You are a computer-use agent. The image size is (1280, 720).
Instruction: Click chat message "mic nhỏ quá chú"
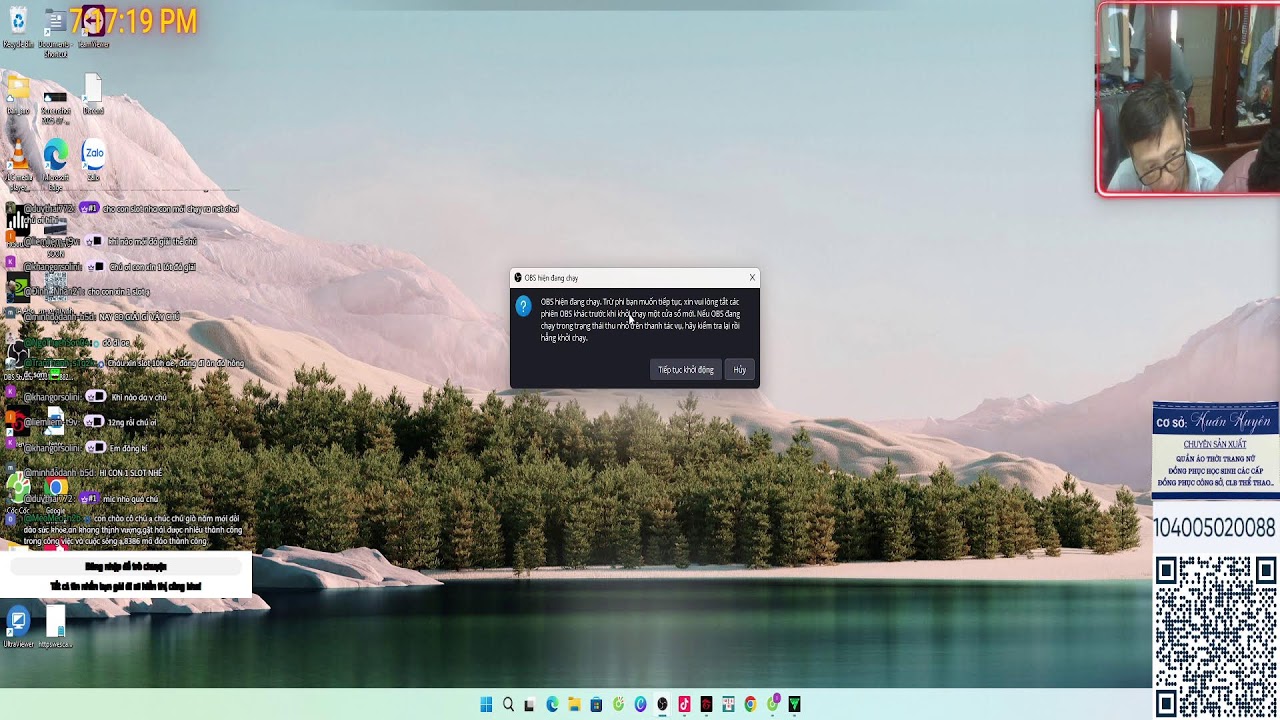pos(130,499)
